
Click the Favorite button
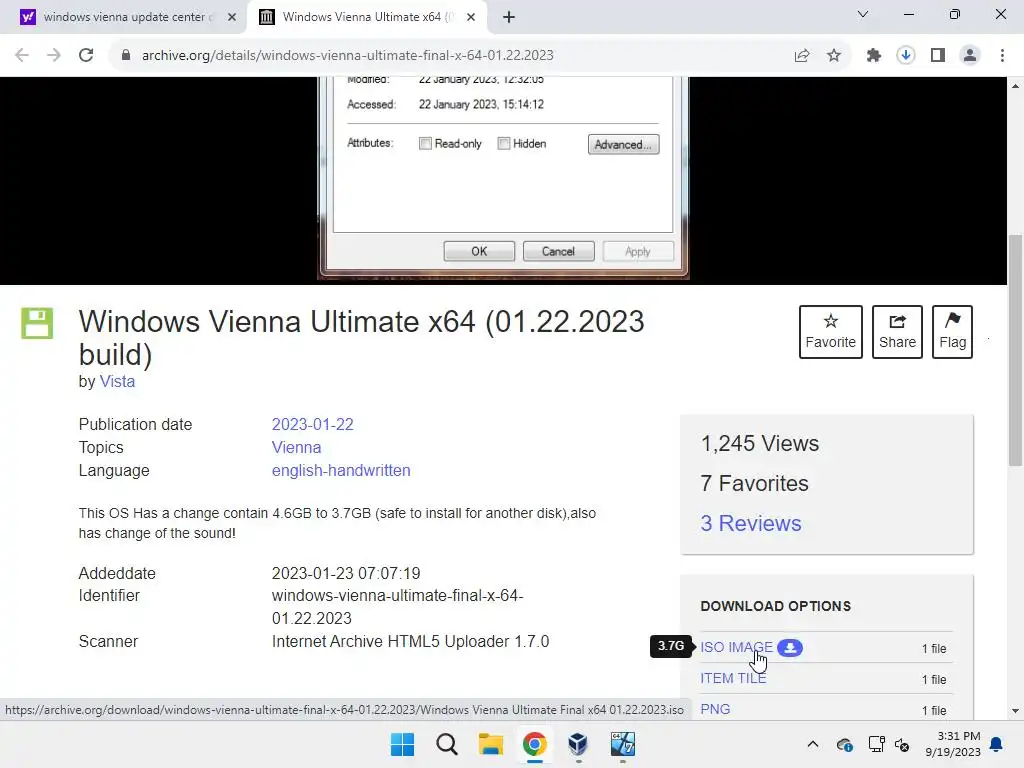click(x=831, y=332)
